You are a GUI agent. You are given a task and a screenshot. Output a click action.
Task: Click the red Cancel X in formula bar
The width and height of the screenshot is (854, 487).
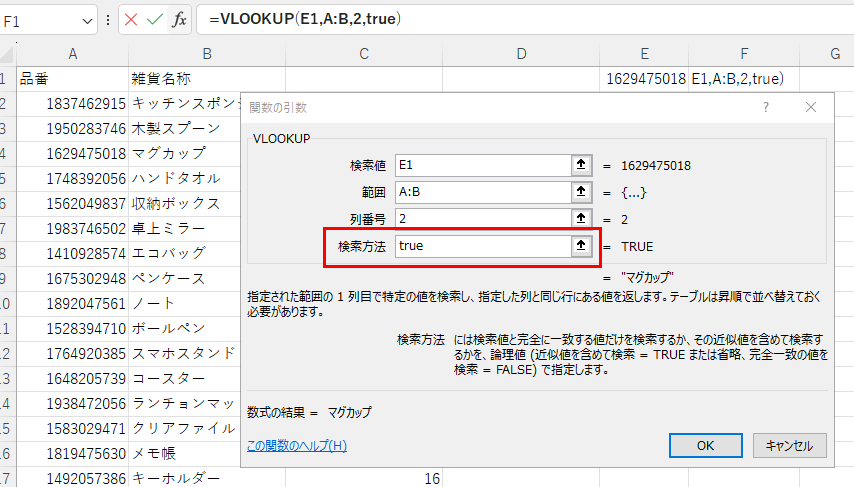(131, 19)
